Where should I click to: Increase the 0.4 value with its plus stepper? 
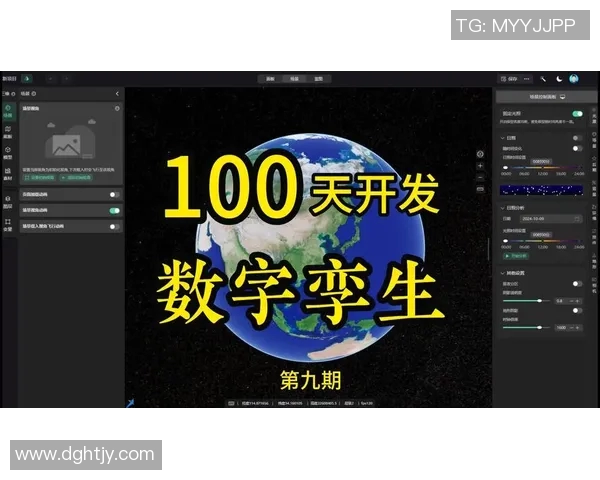[578, 301]
